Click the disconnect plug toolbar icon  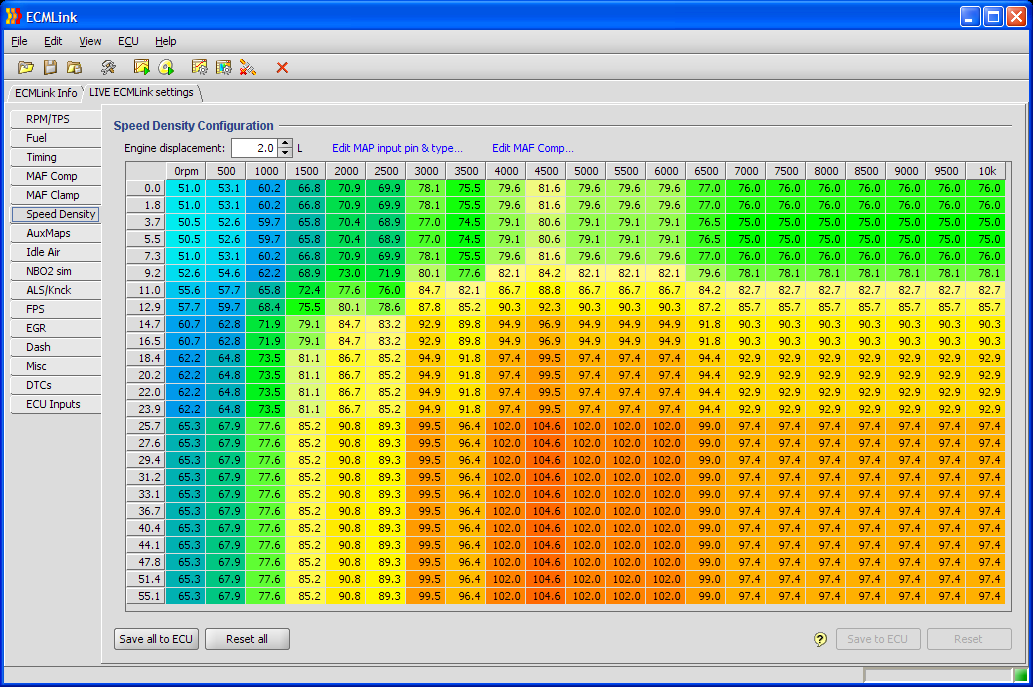[248, 67]
